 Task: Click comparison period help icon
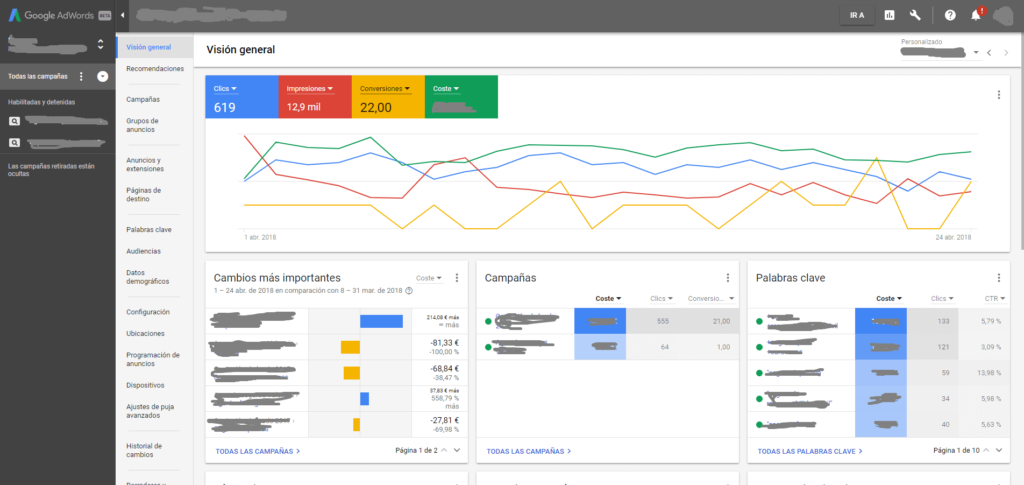[409, 290]
